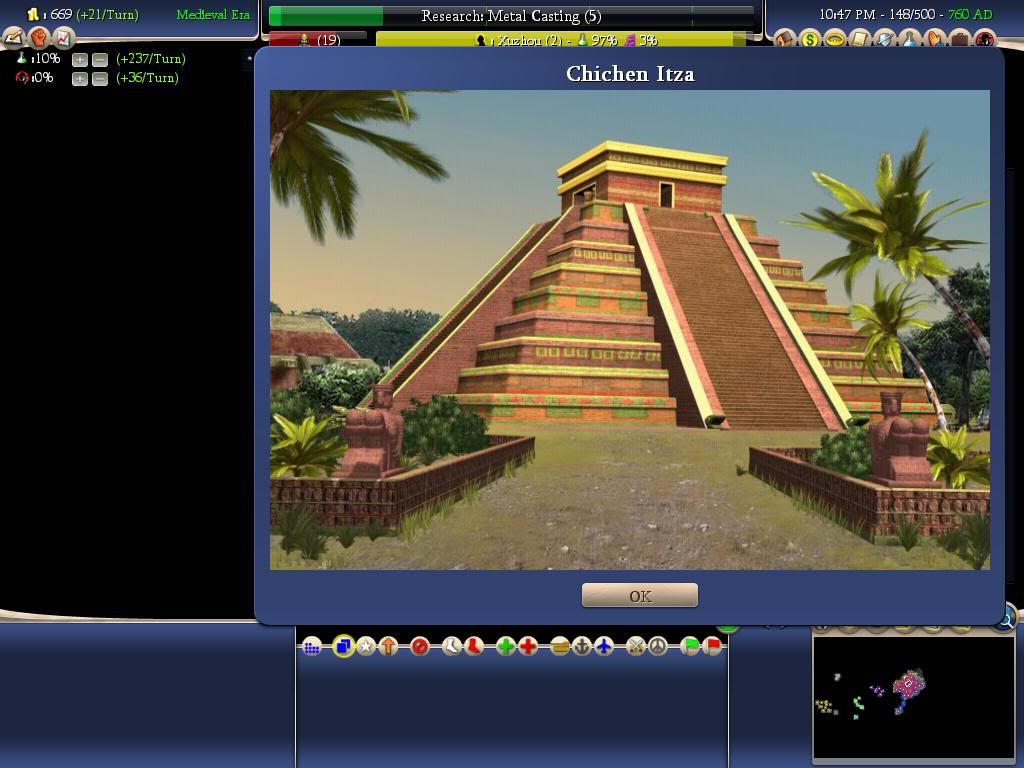Toggle the white star filter icon
1024x768 pixels.
(366, 647)
